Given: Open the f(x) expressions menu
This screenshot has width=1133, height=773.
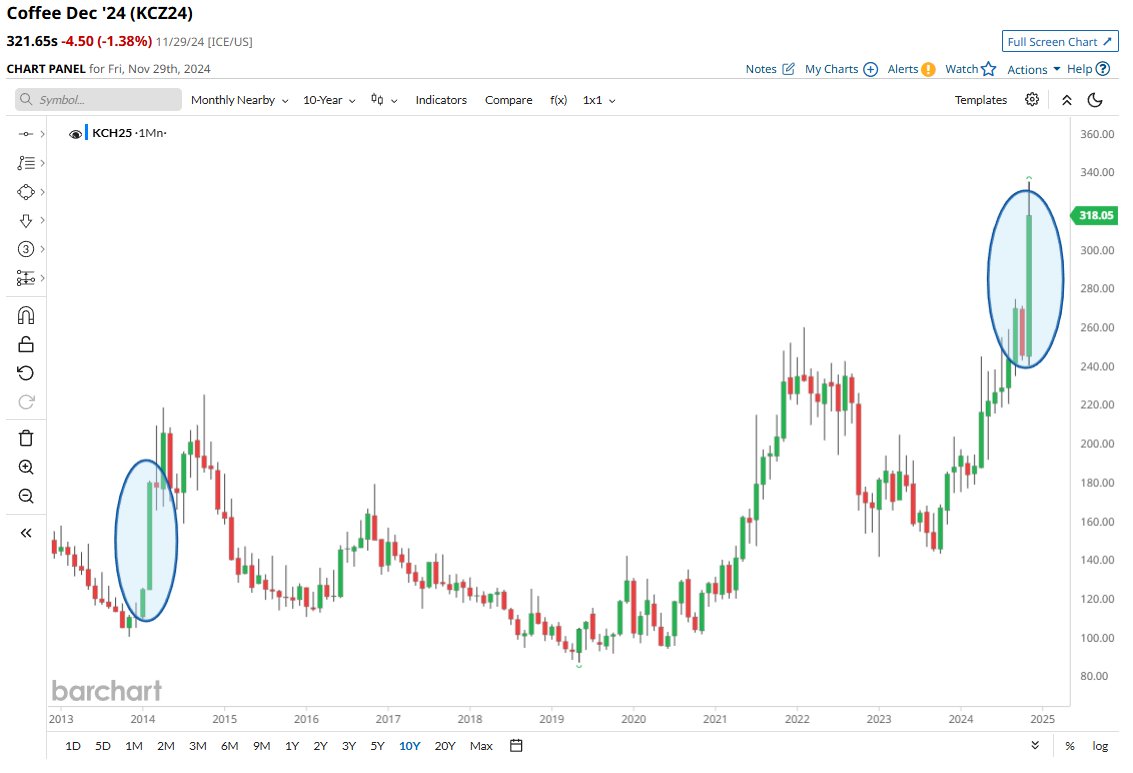Looking at the screenshot, I should [x=558, y=100].
